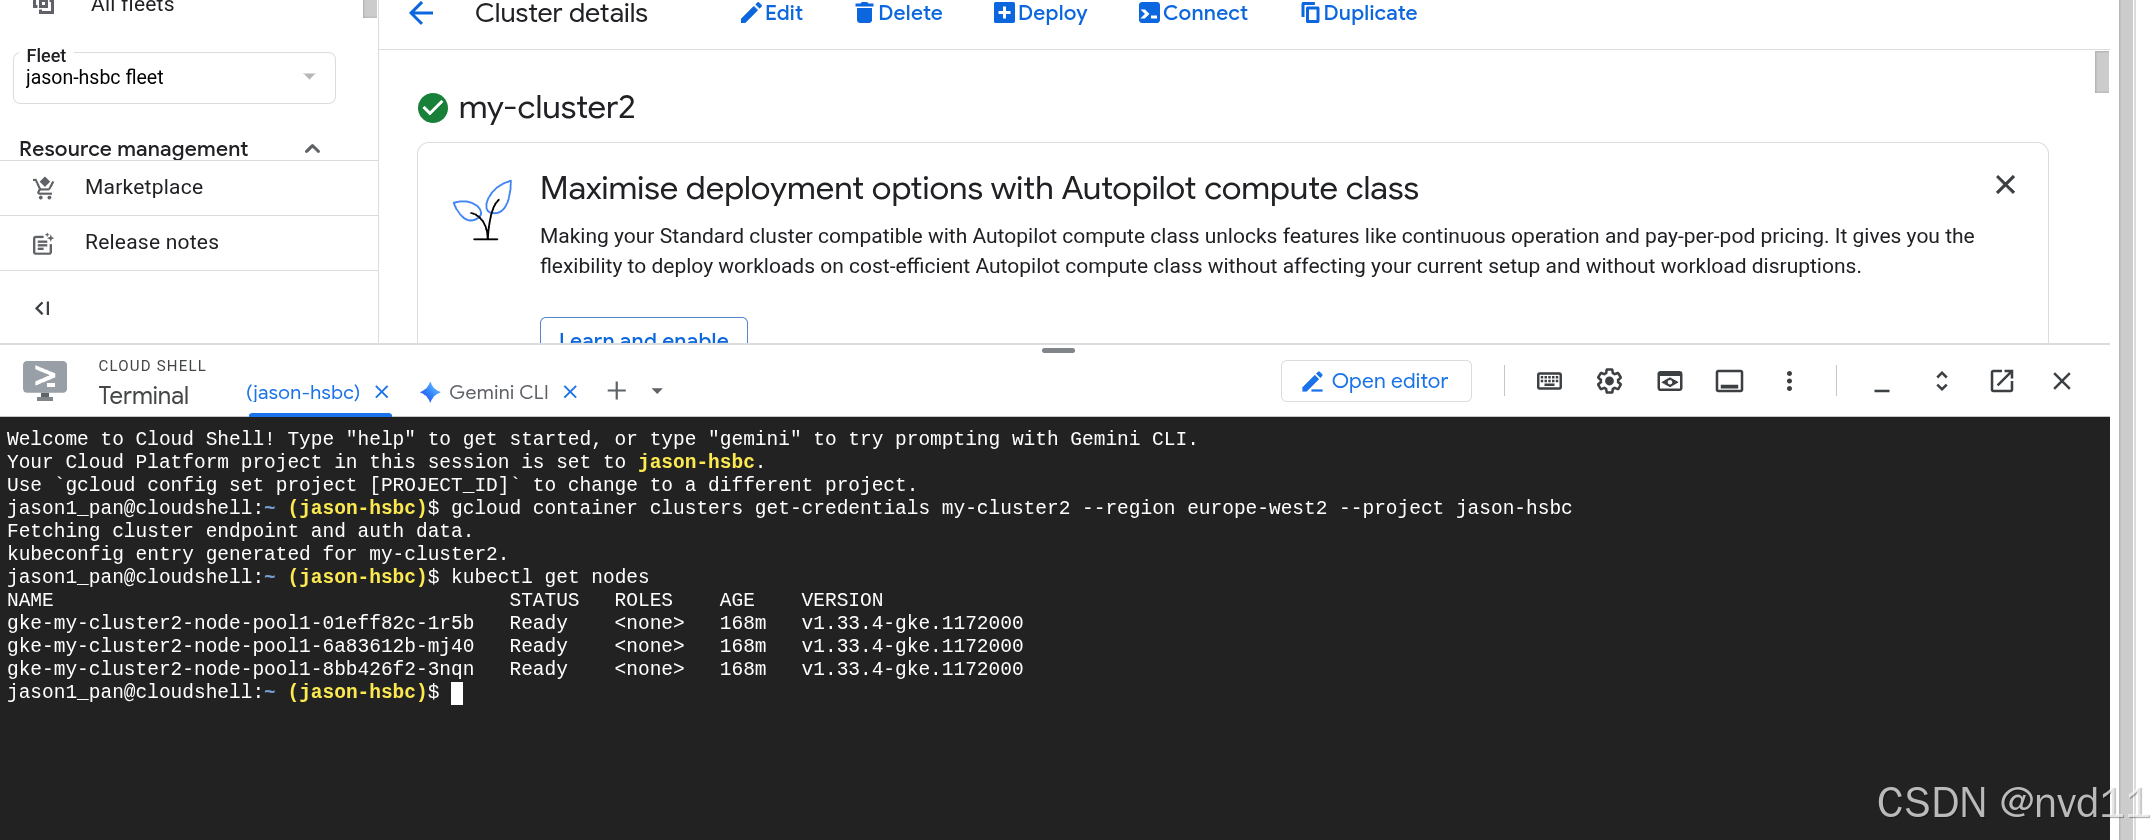This screenshot has width=2155, height=840.
Task: Click the session information screen icon
Action: pyautogui.click(x=1729, y=381)
